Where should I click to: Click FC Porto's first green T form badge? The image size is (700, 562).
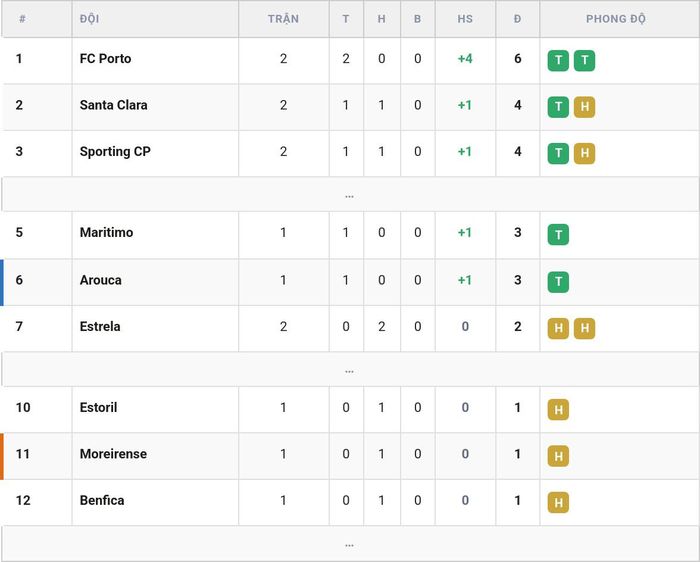point(558,60)
